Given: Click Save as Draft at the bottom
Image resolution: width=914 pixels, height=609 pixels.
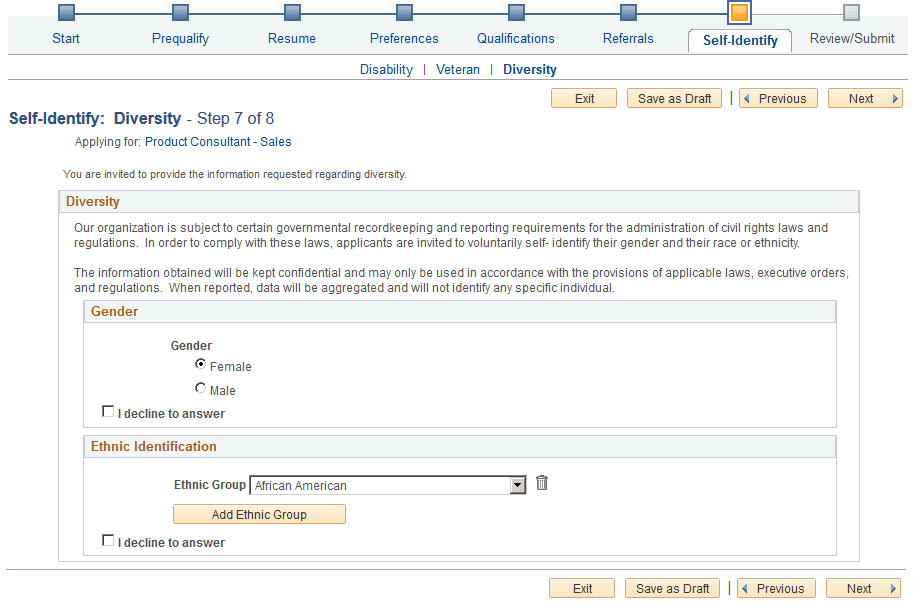Looking at the screenshot, I should coord(672,588).
